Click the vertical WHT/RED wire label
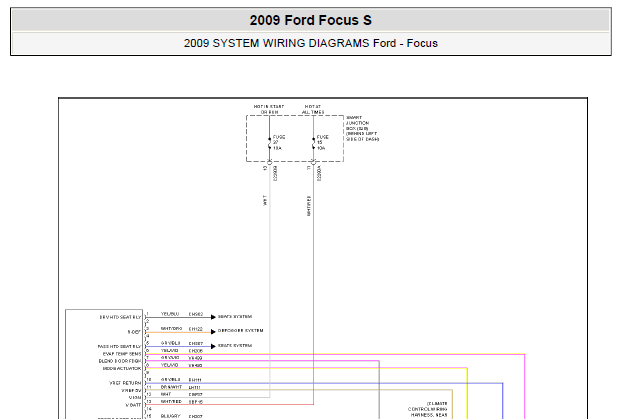Viewport: 624px width, 419px height. tap(309, 206)
